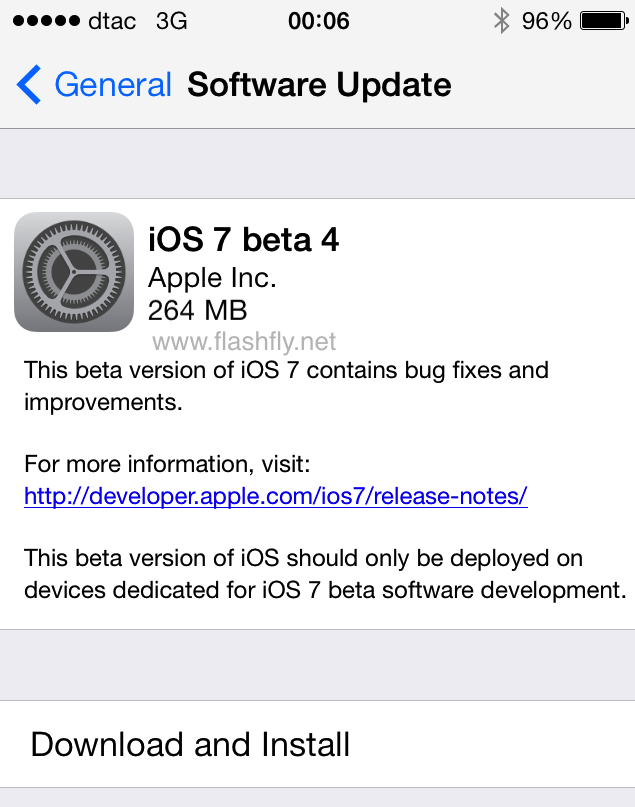Select the iOS 7 beta 4 heading

[x=243, y=240]
